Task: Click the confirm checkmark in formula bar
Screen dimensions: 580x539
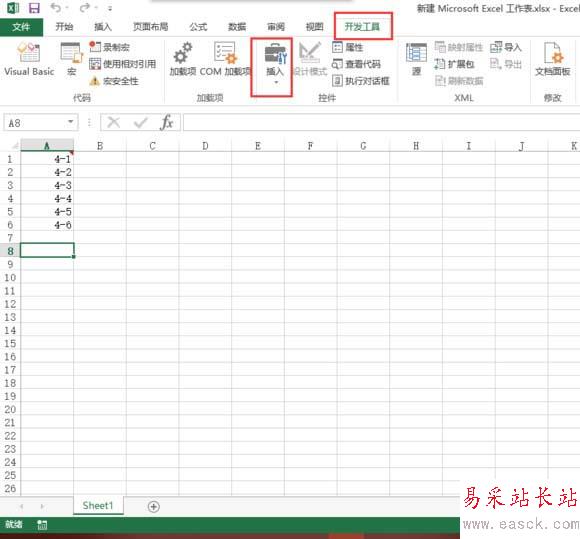Action: coord(141,122)
